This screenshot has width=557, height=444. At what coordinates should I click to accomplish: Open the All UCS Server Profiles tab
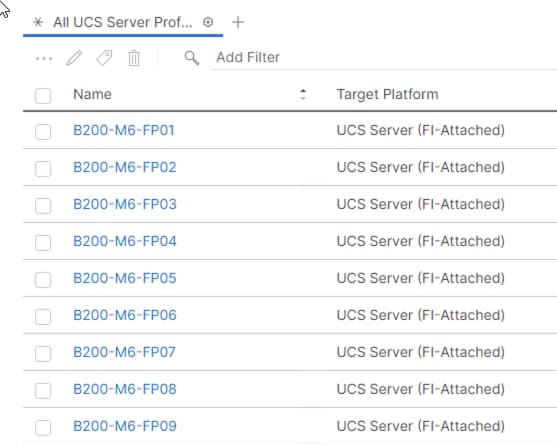click(x=123, y=22)
